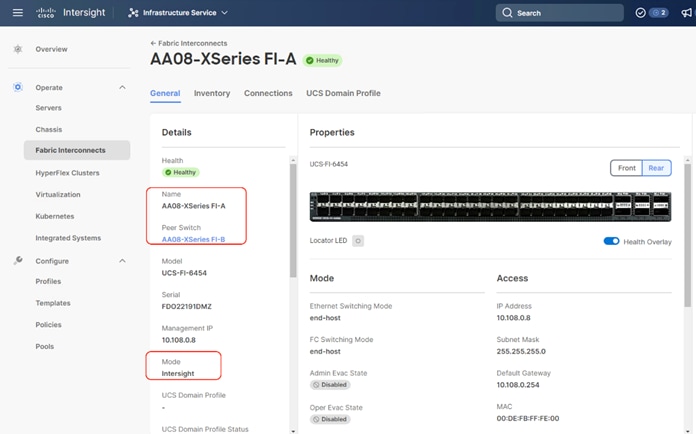
Task: Open the announcements megaphone icon
Action: 686,13
